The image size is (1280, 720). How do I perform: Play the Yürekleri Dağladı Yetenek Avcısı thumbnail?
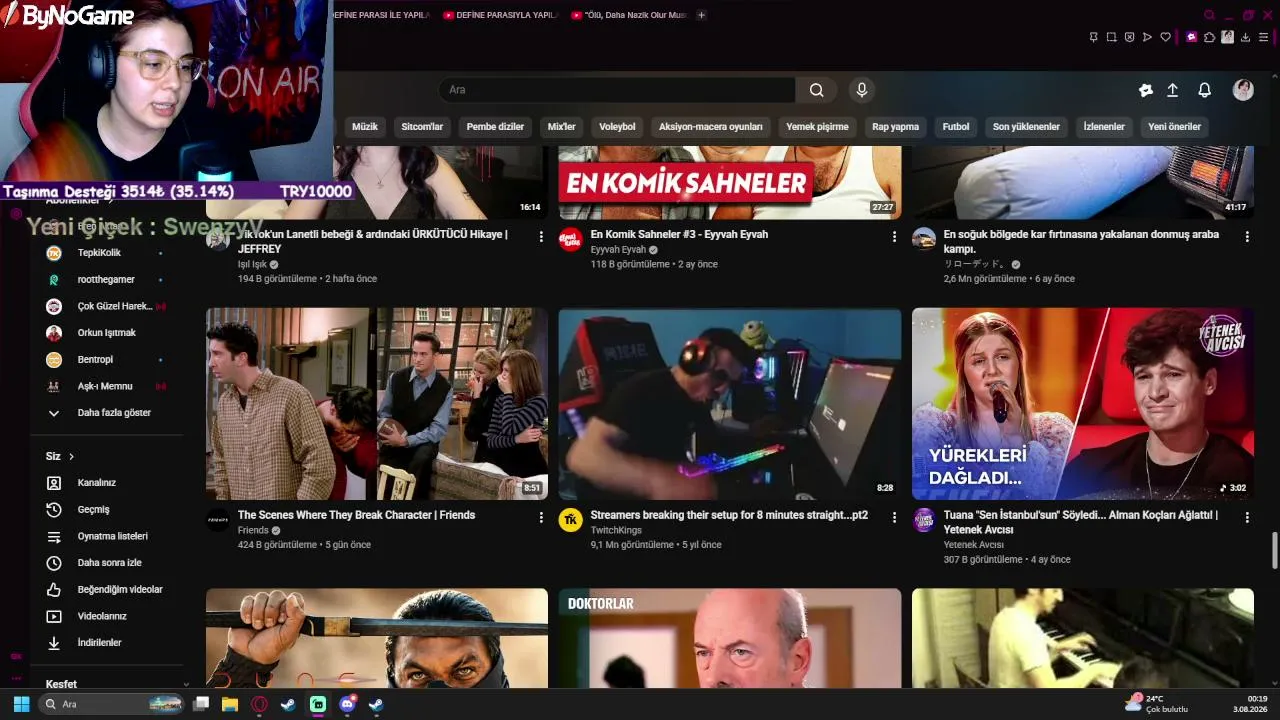[1083, 404]
